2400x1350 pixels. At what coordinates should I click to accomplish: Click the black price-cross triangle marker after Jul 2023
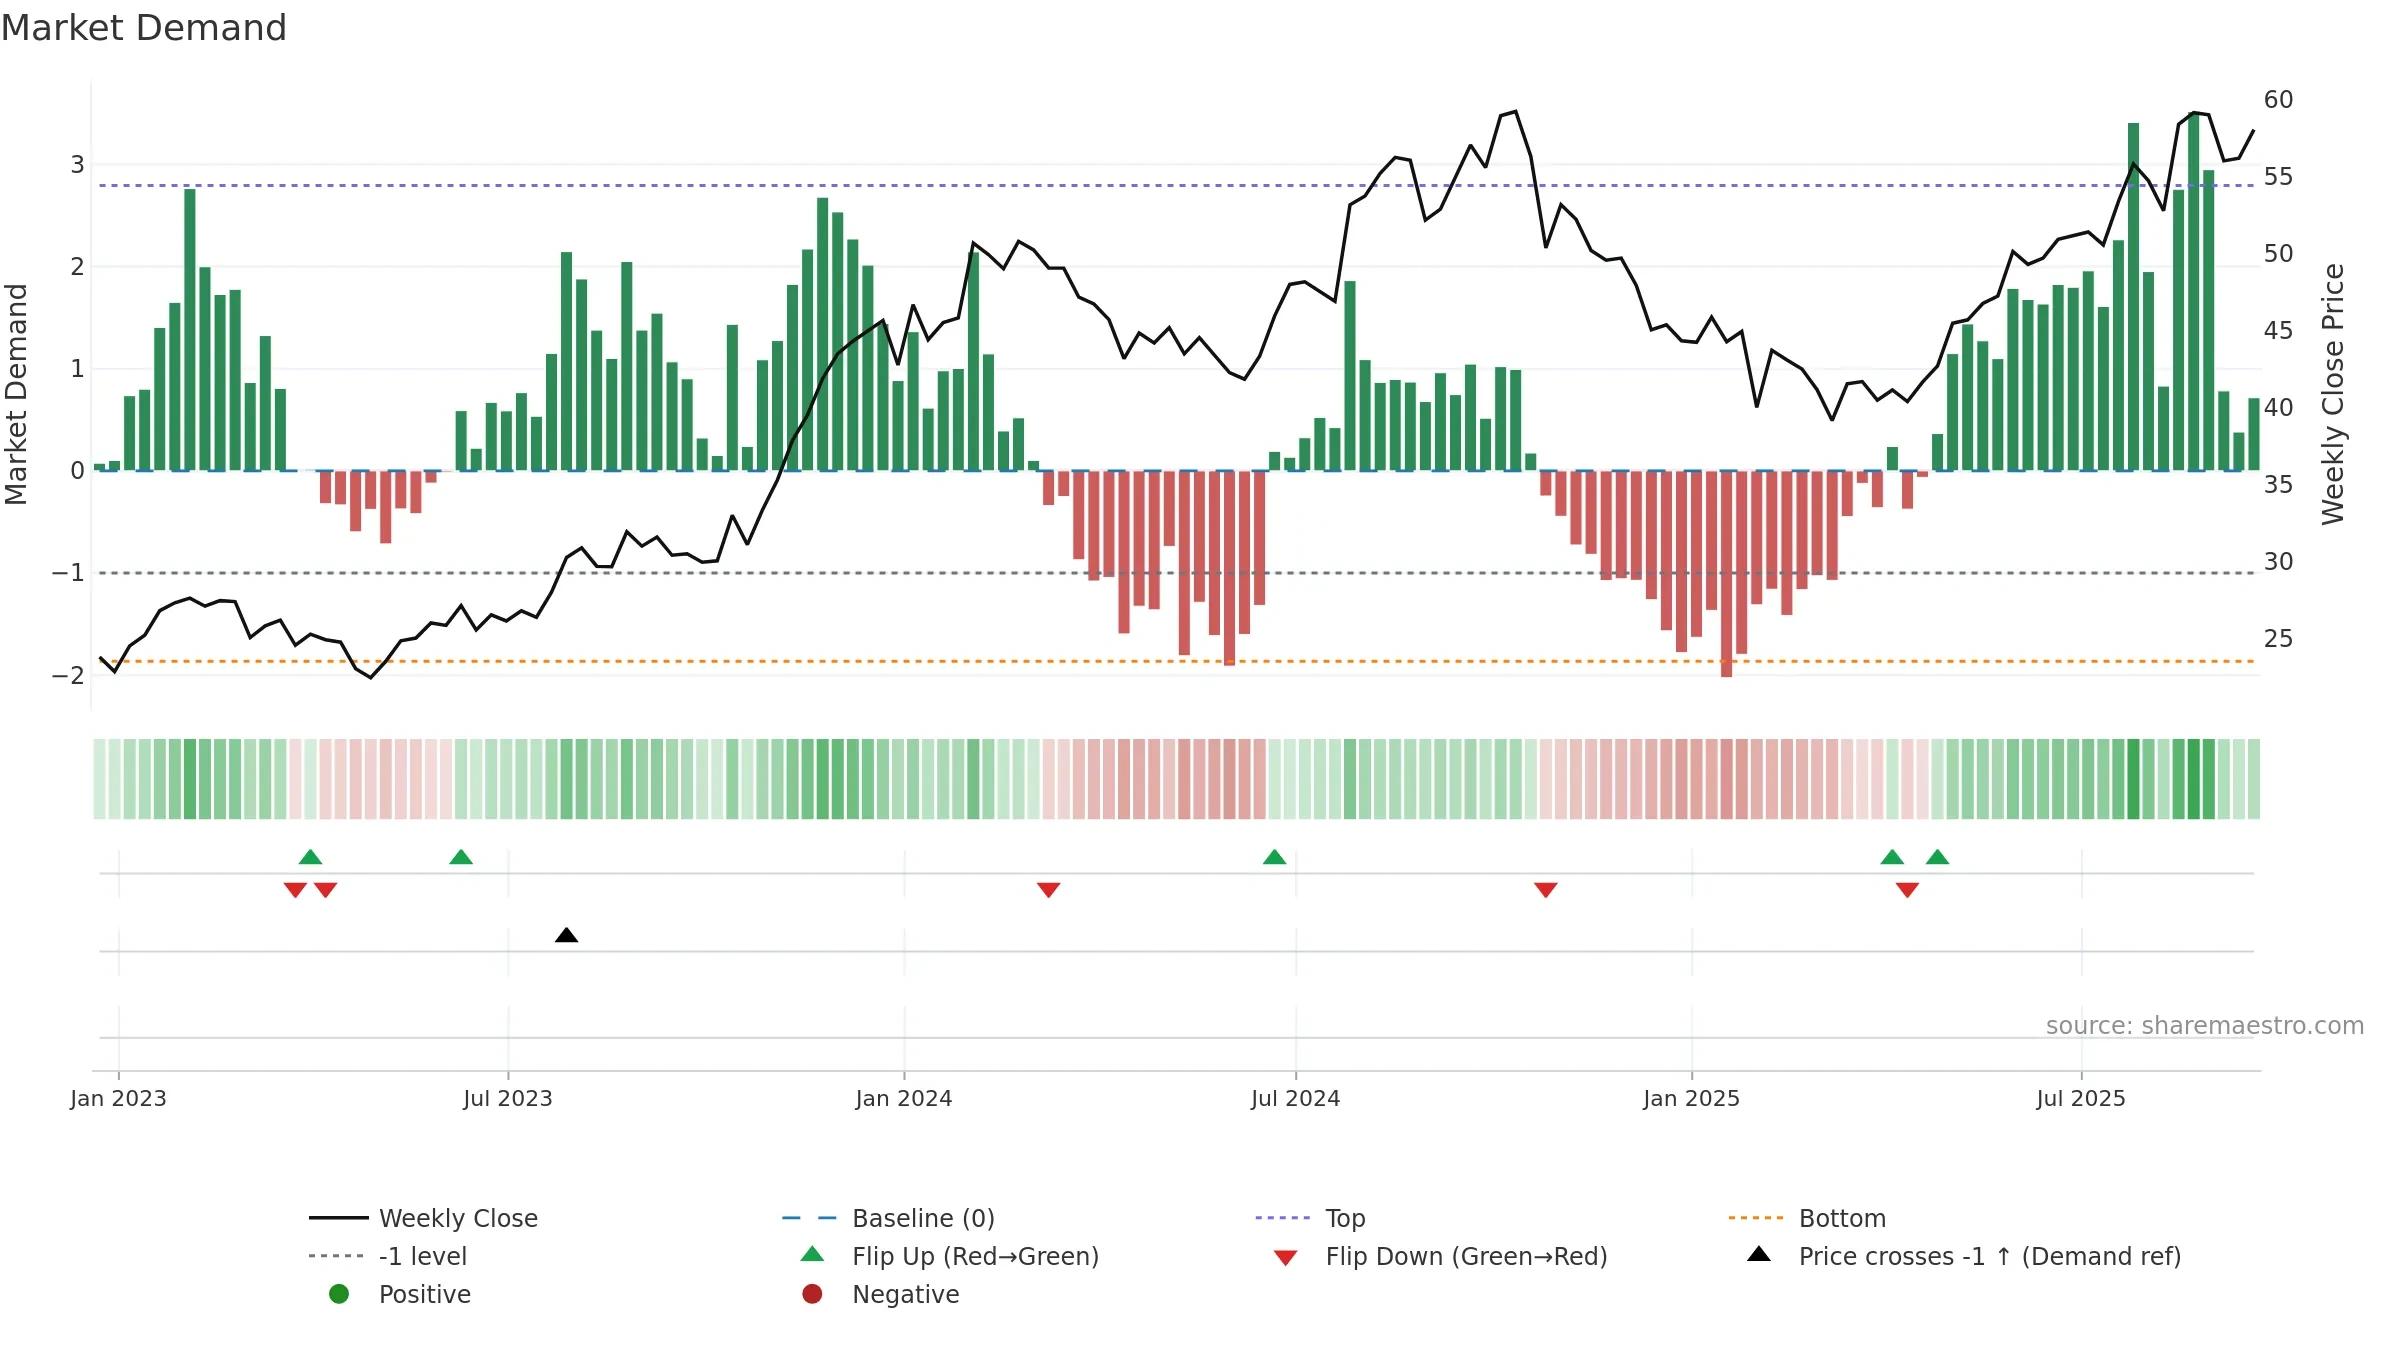tap(566, 935)
